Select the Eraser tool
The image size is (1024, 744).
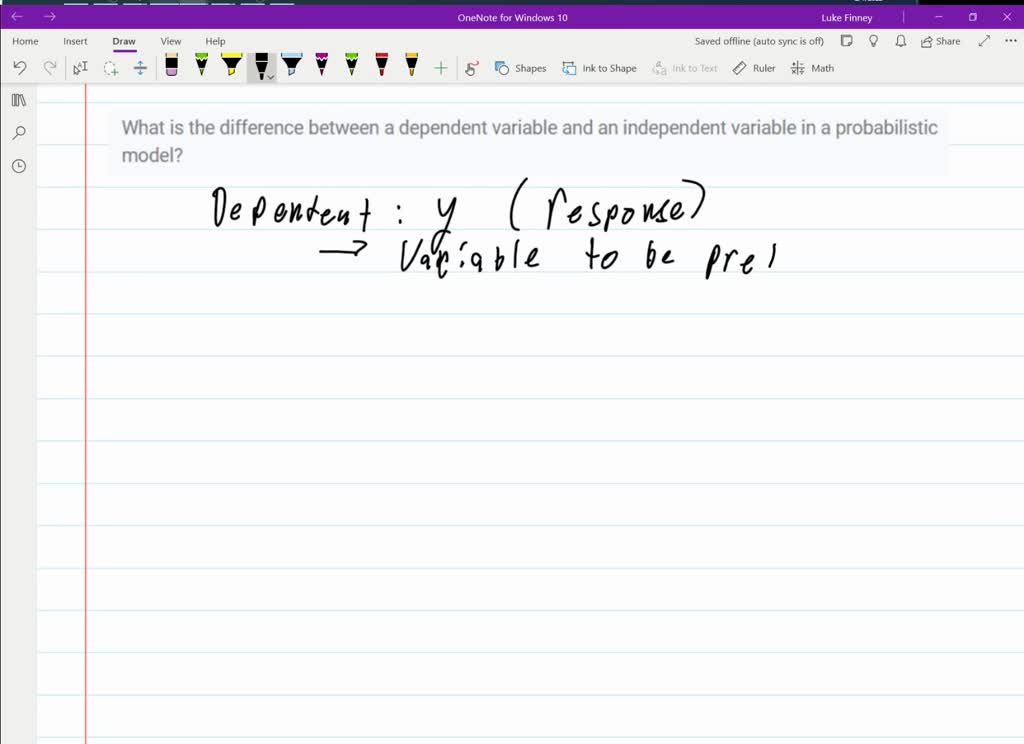172,66
